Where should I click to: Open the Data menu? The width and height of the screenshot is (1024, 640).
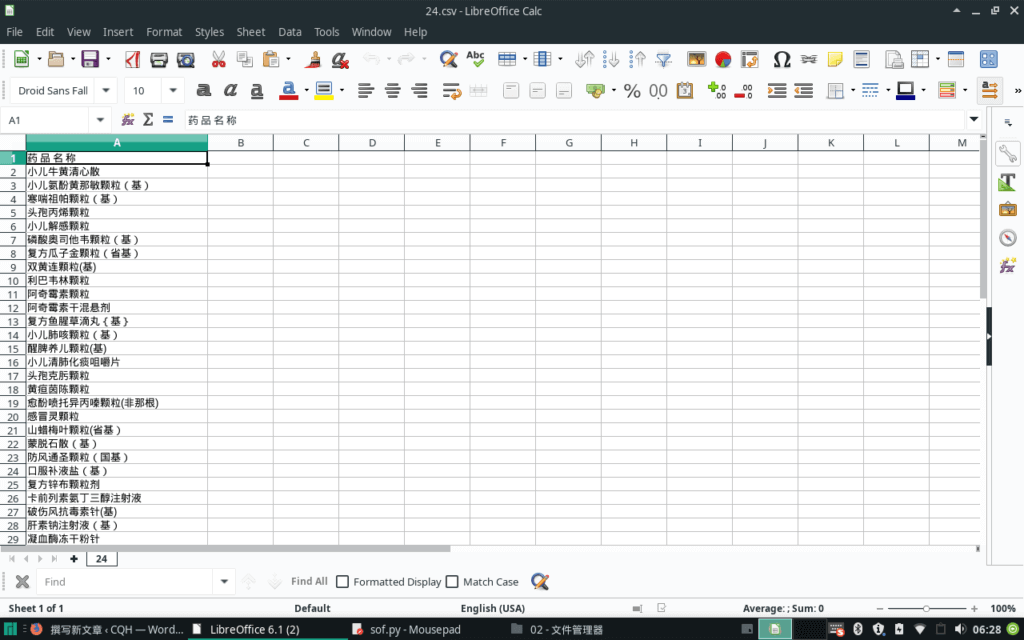pyautogui.click(x=290, y=32)
